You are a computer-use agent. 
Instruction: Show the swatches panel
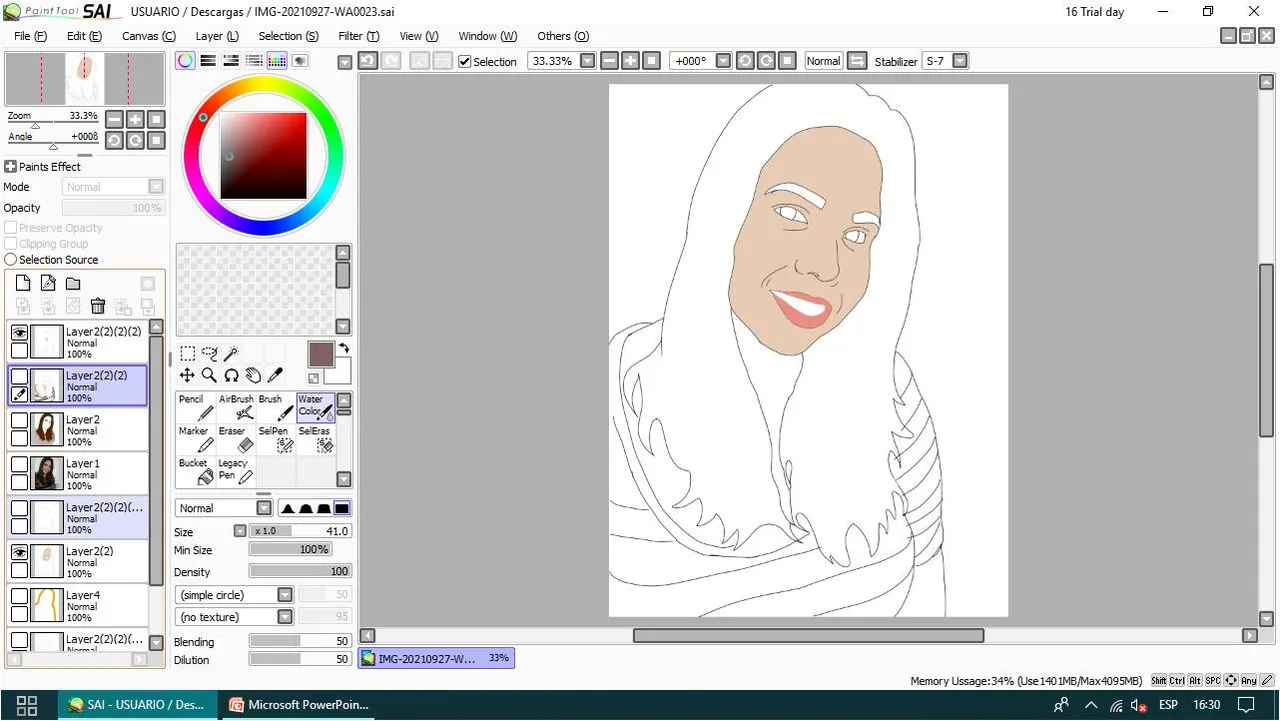click(x=277, y=61)
